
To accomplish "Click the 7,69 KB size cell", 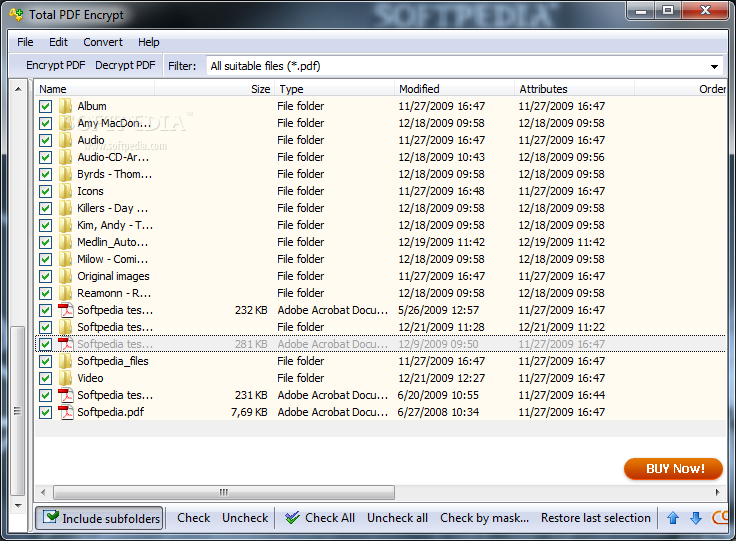I will coord(249,412).
